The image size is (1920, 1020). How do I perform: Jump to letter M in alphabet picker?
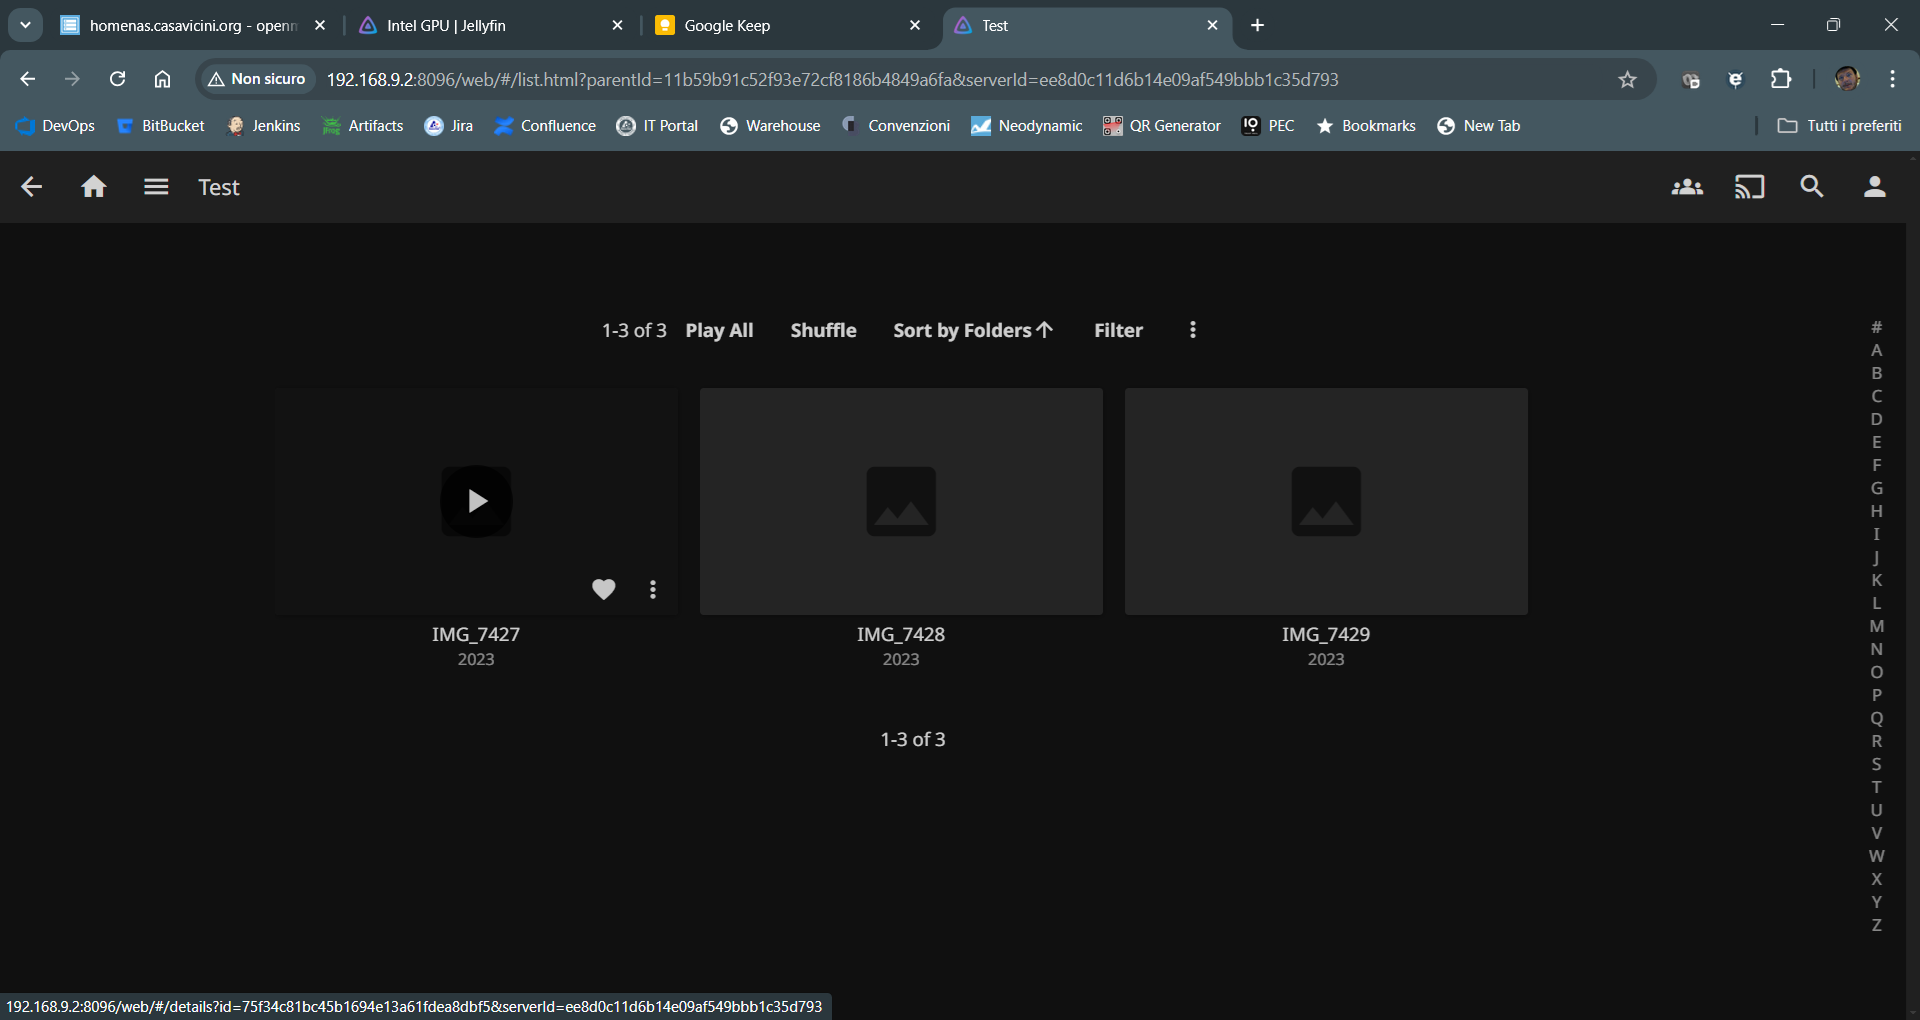[1877, 626]
